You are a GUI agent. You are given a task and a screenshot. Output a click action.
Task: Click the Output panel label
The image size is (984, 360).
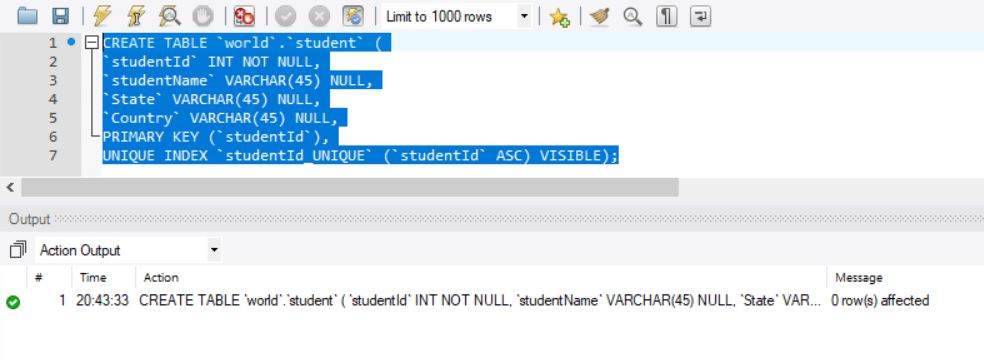click(29, 219)
